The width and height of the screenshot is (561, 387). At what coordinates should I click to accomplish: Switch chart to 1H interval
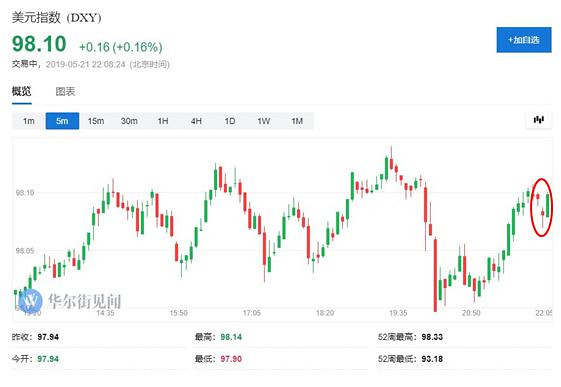163,121
